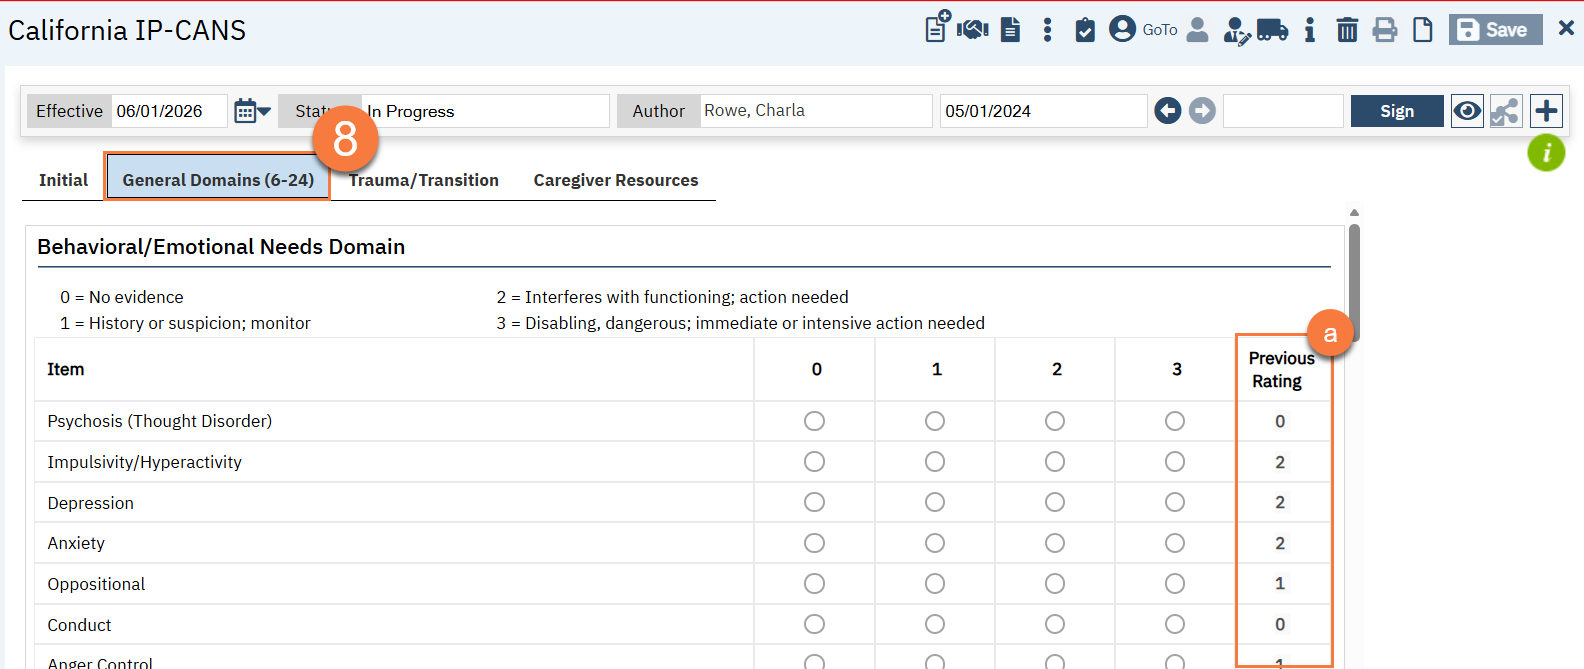Click the GoTo text link

point(1160,30)
